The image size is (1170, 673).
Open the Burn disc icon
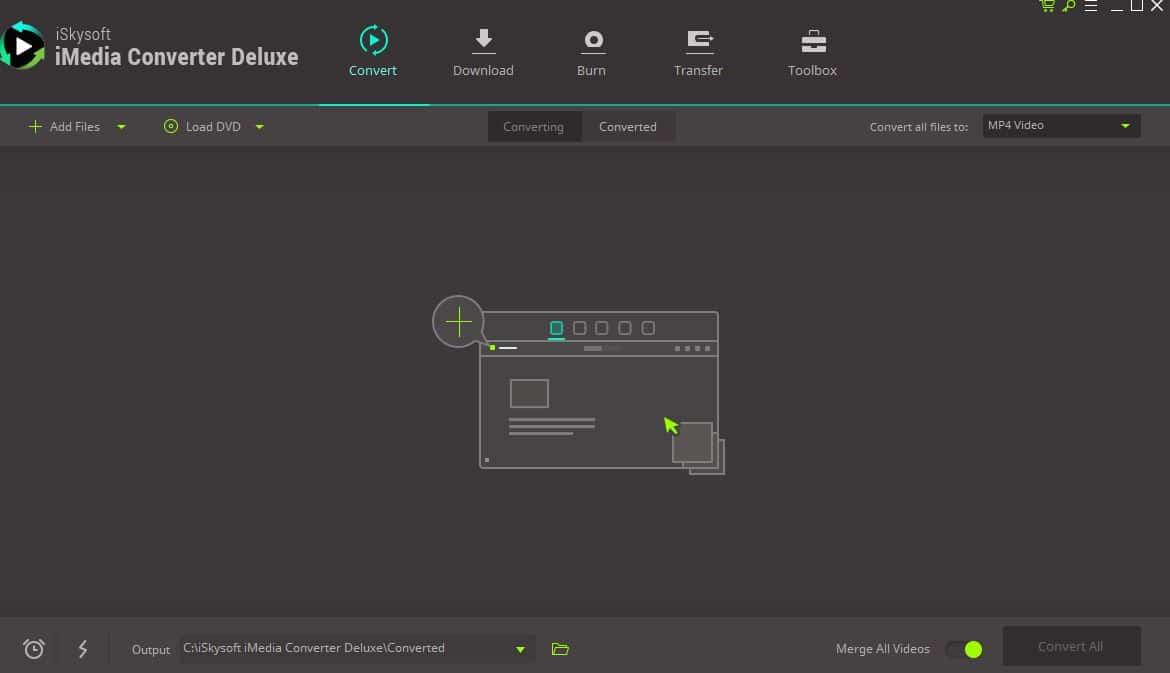(x=591, y=40)
